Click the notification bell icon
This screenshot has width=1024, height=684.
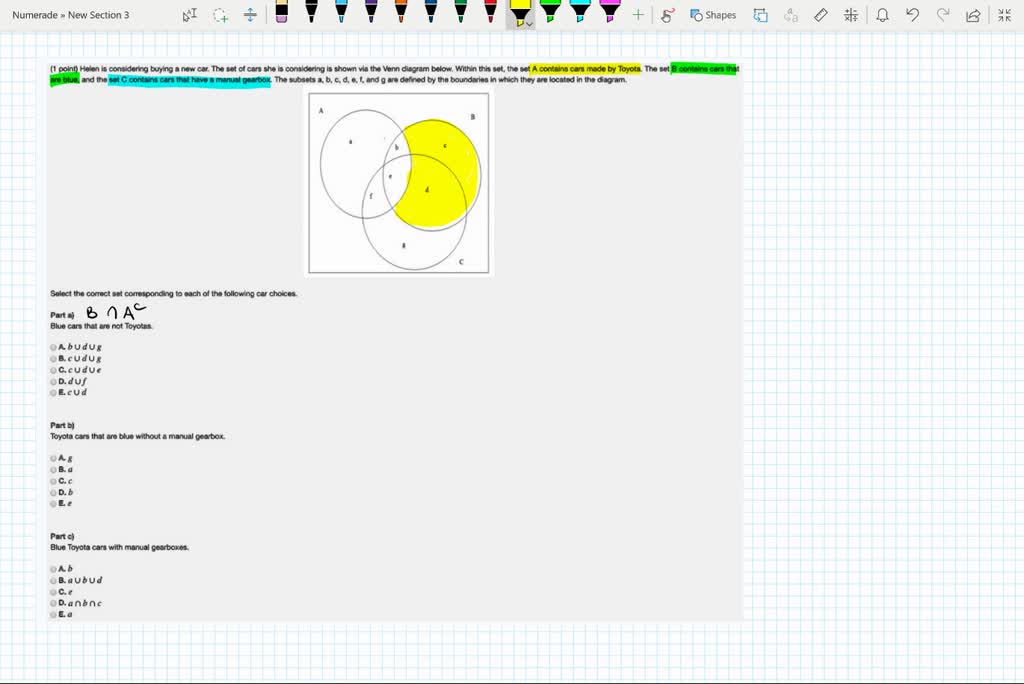pos(882,15)
